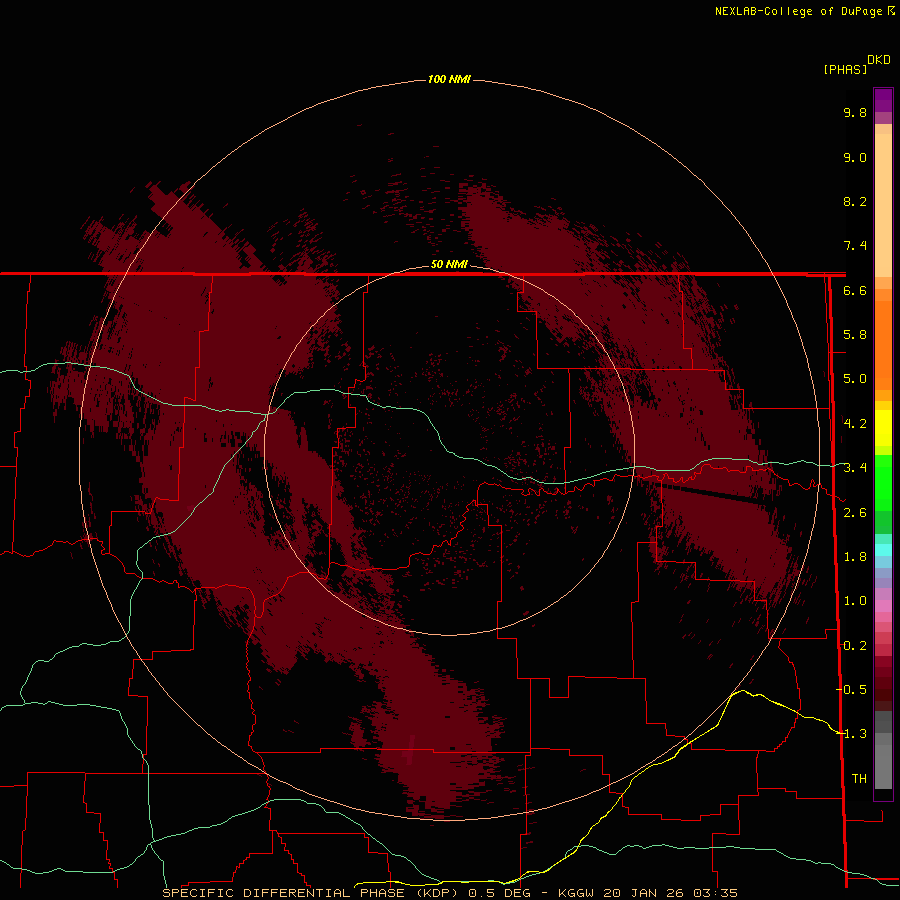
Task: Click the 0.5 DEG elevation text in caption
Action: pyautogui.click(x=501, y=893)
